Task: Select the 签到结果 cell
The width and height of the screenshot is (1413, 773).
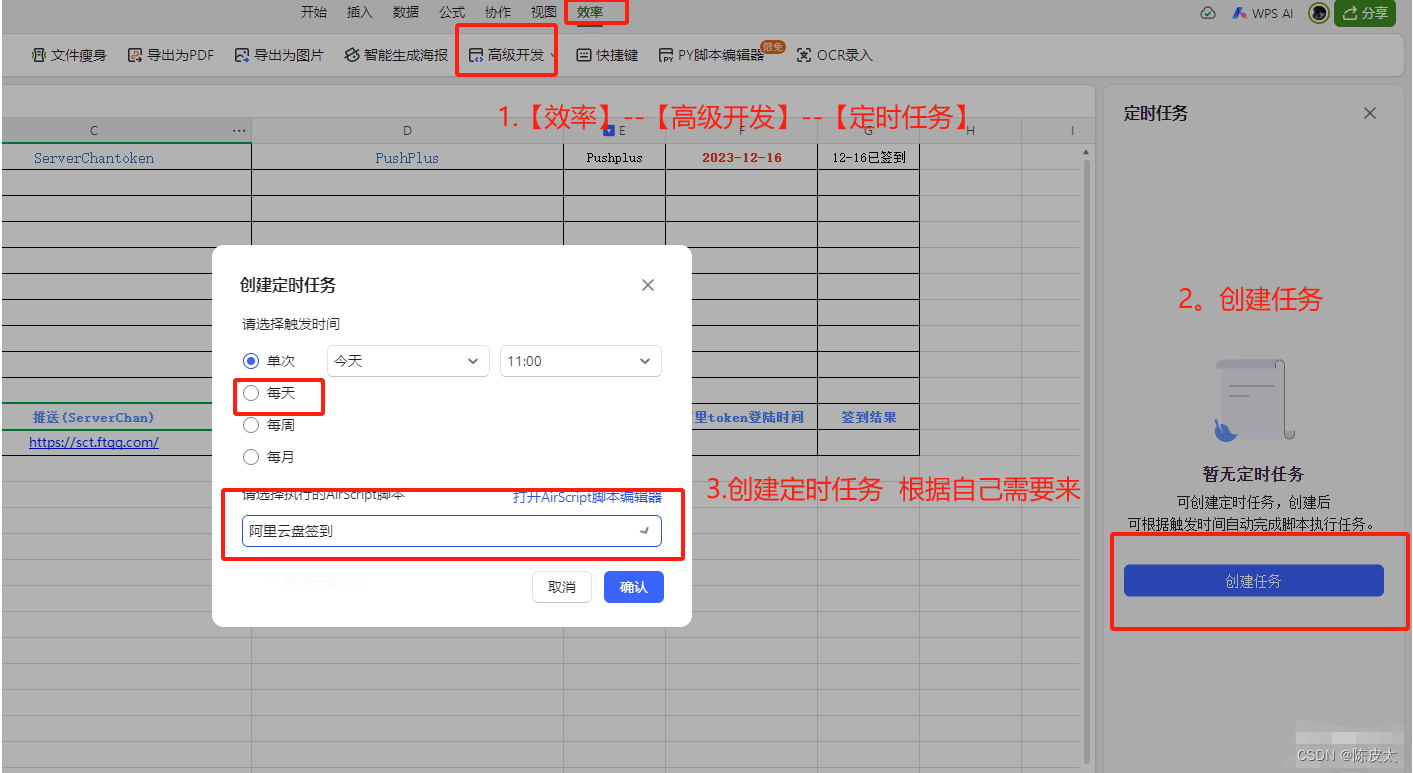Action: [868, 417]
